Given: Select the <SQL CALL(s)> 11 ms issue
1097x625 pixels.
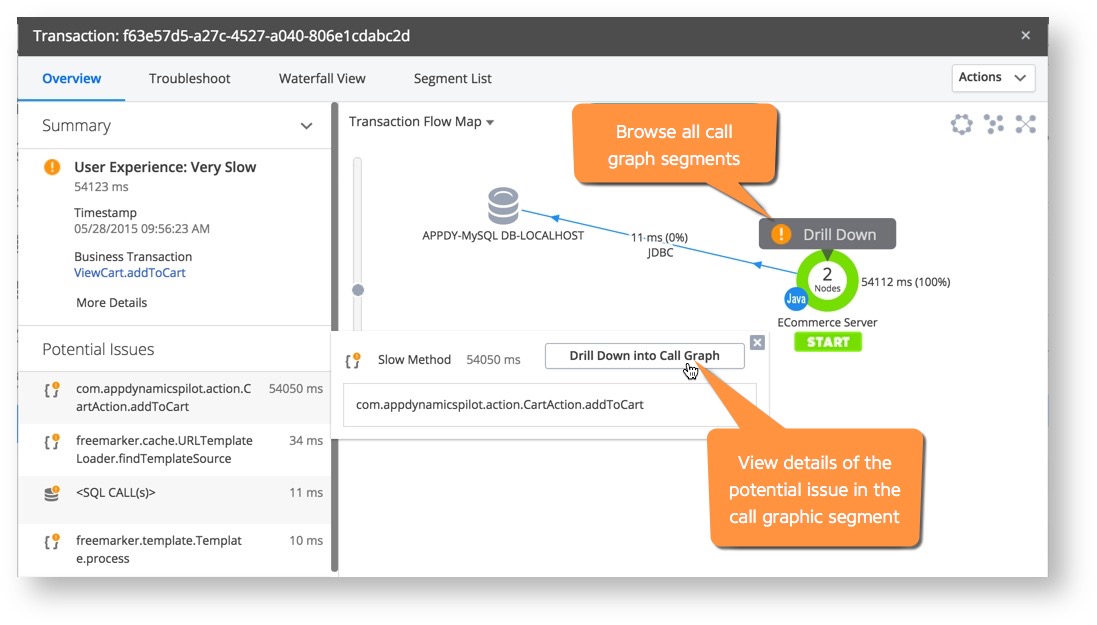Looking at the screenshot, I should [x=175, y=500].
